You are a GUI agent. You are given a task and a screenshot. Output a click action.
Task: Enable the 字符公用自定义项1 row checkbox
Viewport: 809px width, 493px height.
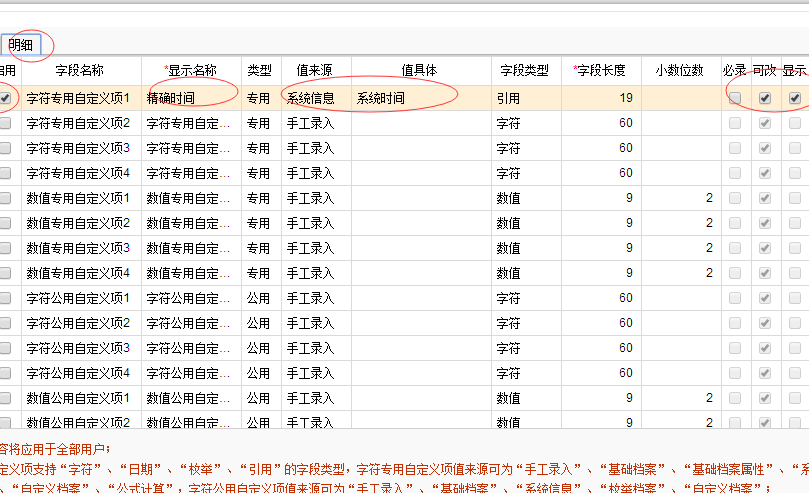pyautogui.click(x=6, y=298)
